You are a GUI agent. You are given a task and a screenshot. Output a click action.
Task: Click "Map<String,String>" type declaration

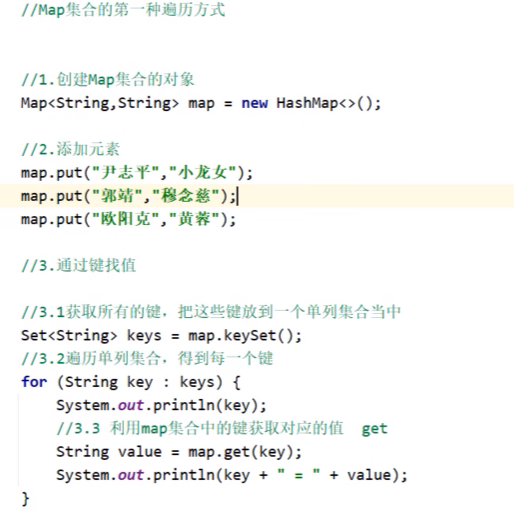click(x=100, y=103)
